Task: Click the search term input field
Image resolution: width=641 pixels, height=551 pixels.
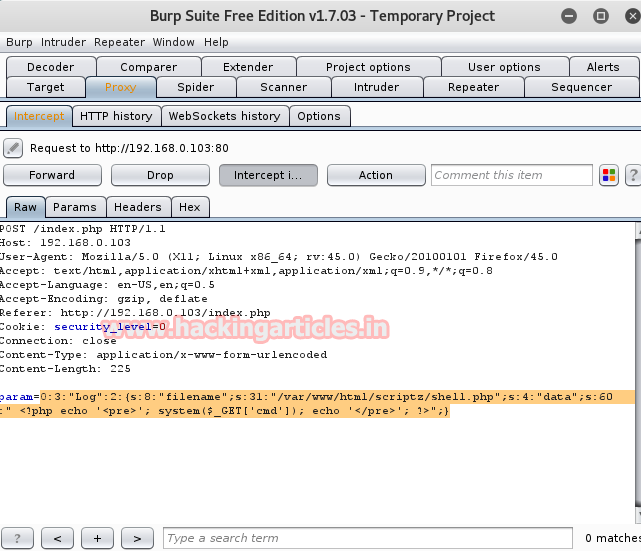Action: pos(368,538)
